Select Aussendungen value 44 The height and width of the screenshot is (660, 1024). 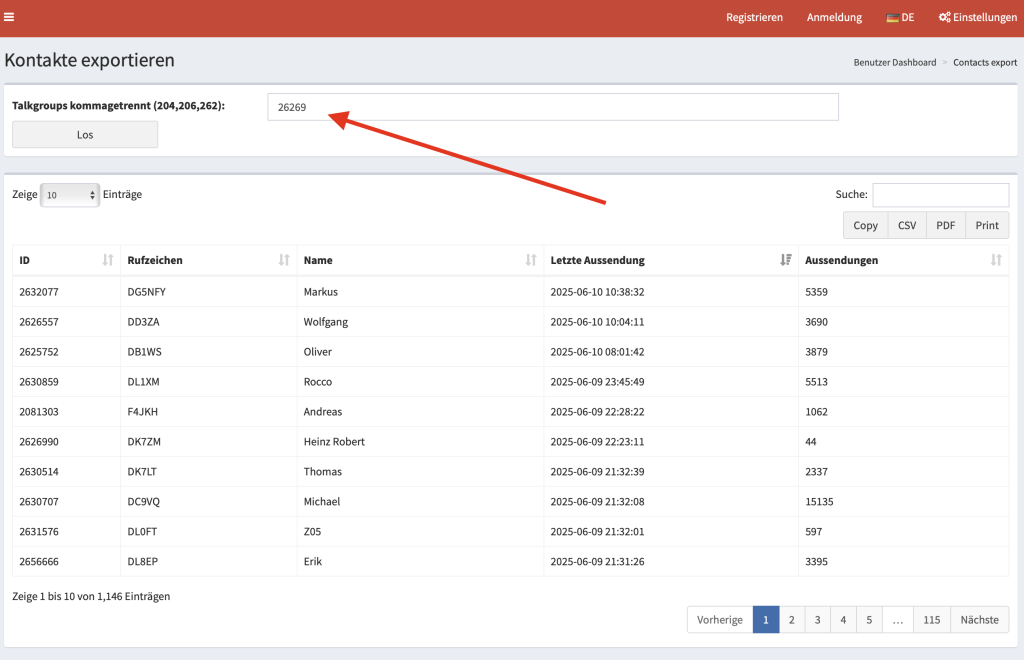click(810, 442)
